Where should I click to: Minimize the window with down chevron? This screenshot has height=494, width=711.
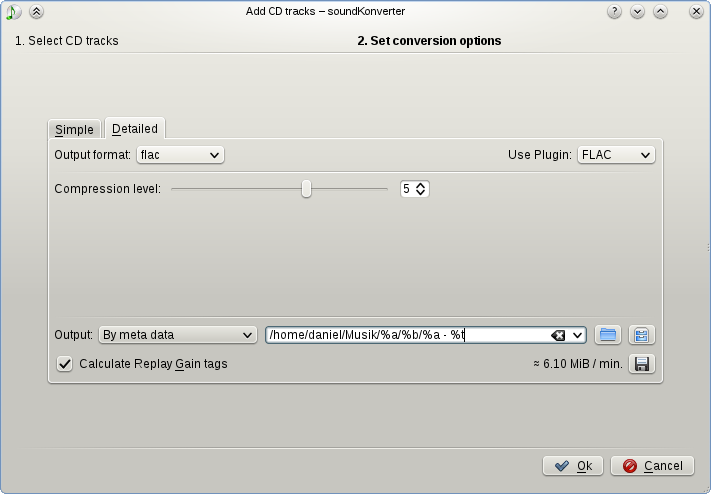point(637,12)
